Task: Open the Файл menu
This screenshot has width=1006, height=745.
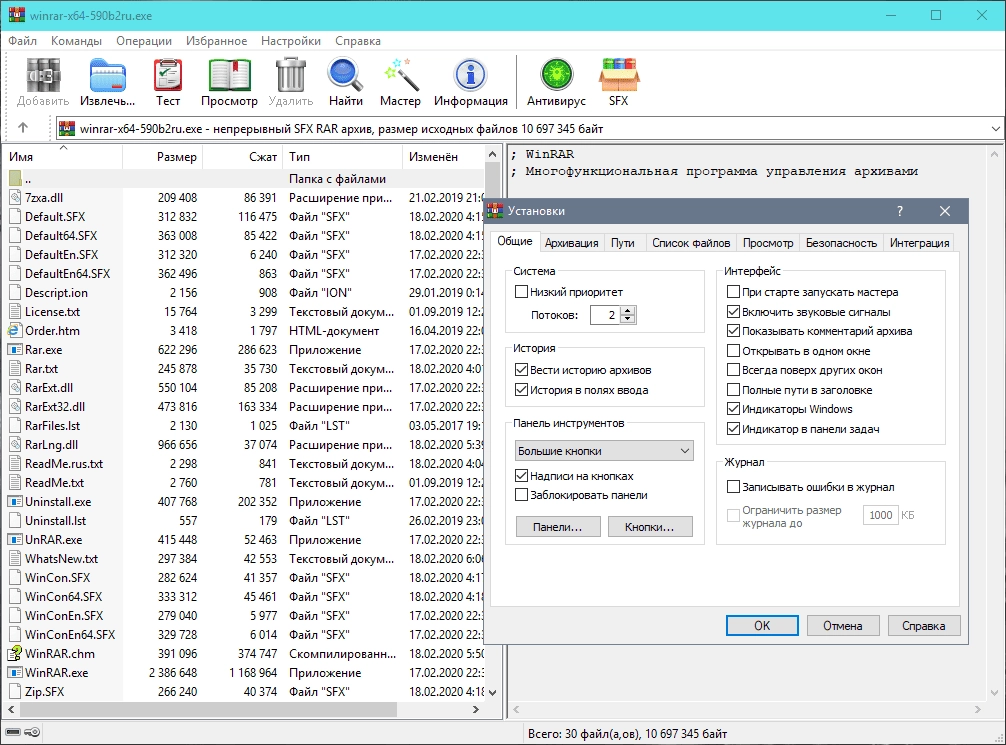Action: coord(22,41)
